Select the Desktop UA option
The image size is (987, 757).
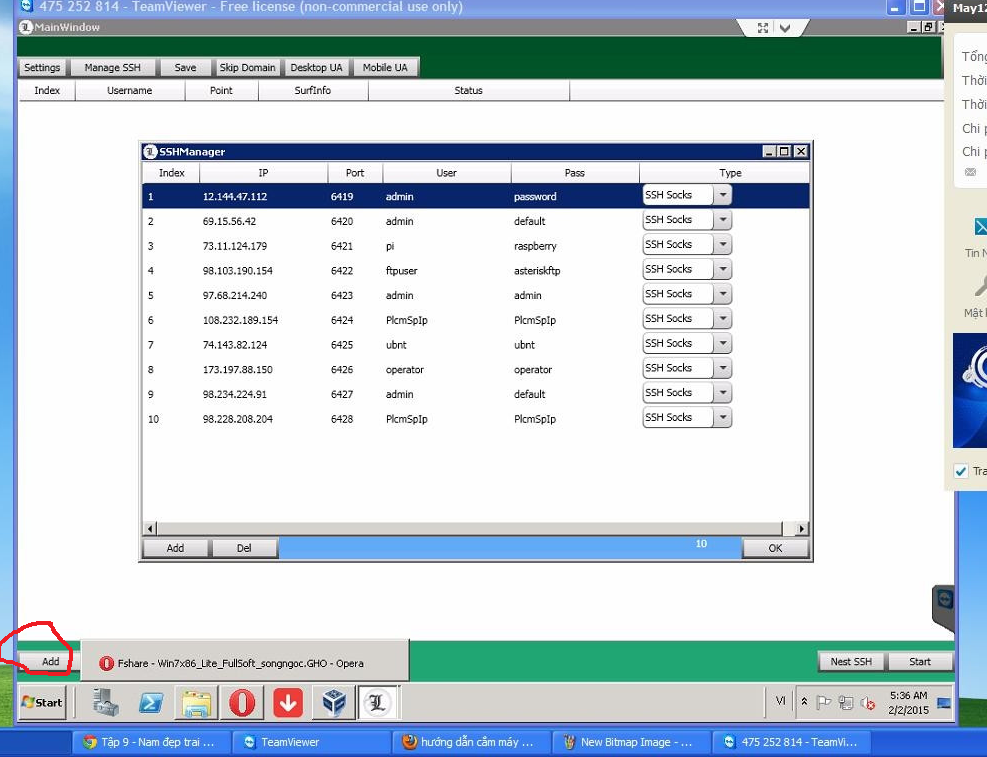pyautogui.click(x=317, y=67)
